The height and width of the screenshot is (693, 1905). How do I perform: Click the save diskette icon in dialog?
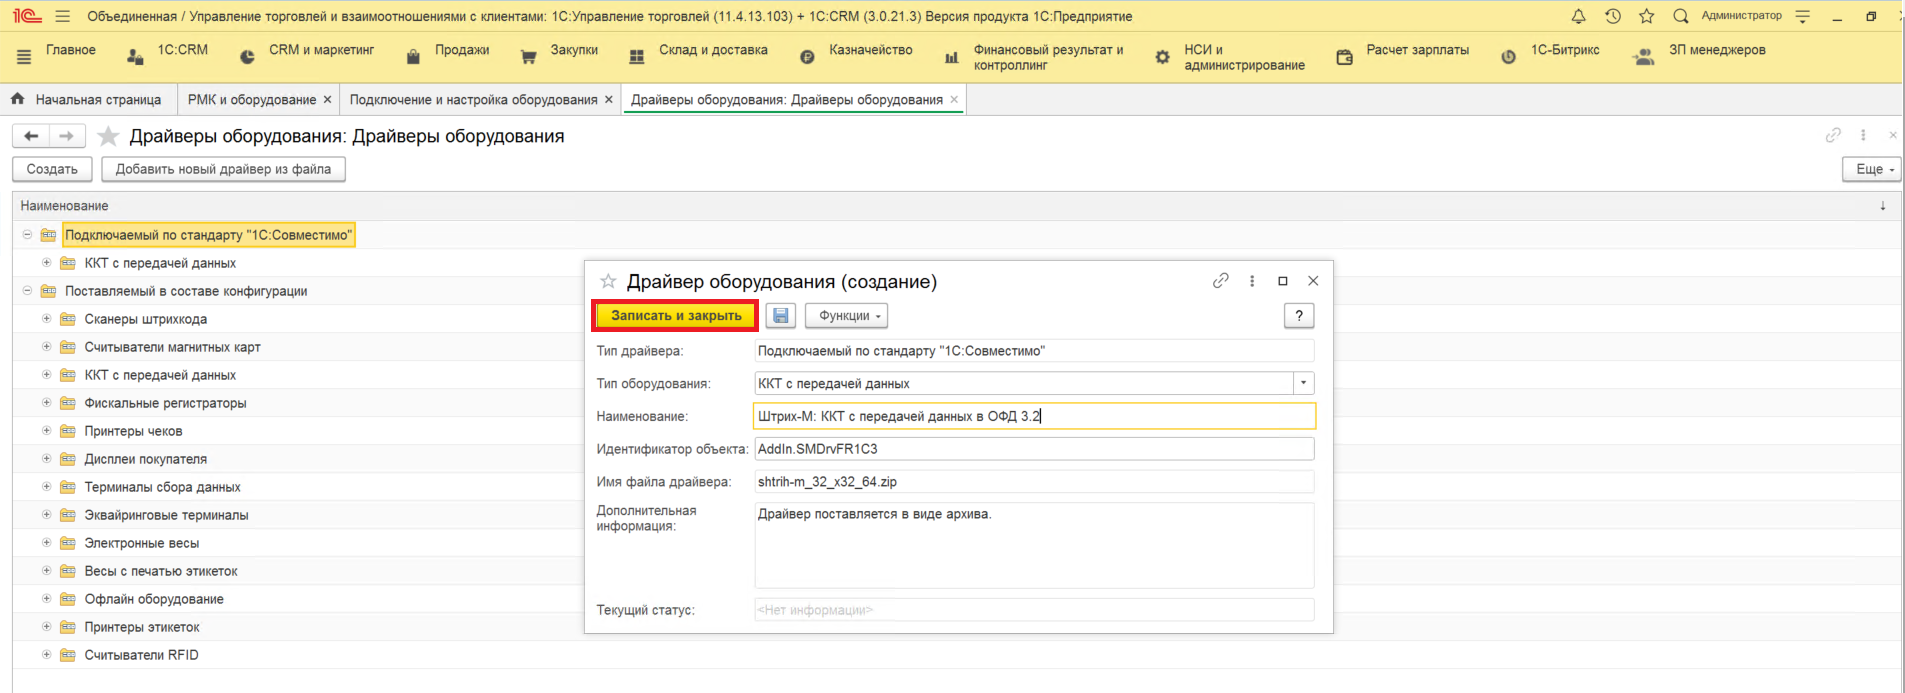click(x=780, y=316)
